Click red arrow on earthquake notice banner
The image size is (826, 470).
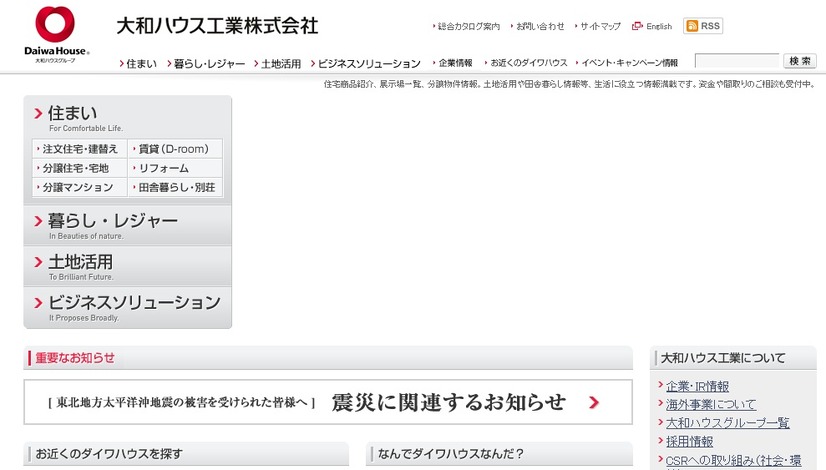click(594, 403)
